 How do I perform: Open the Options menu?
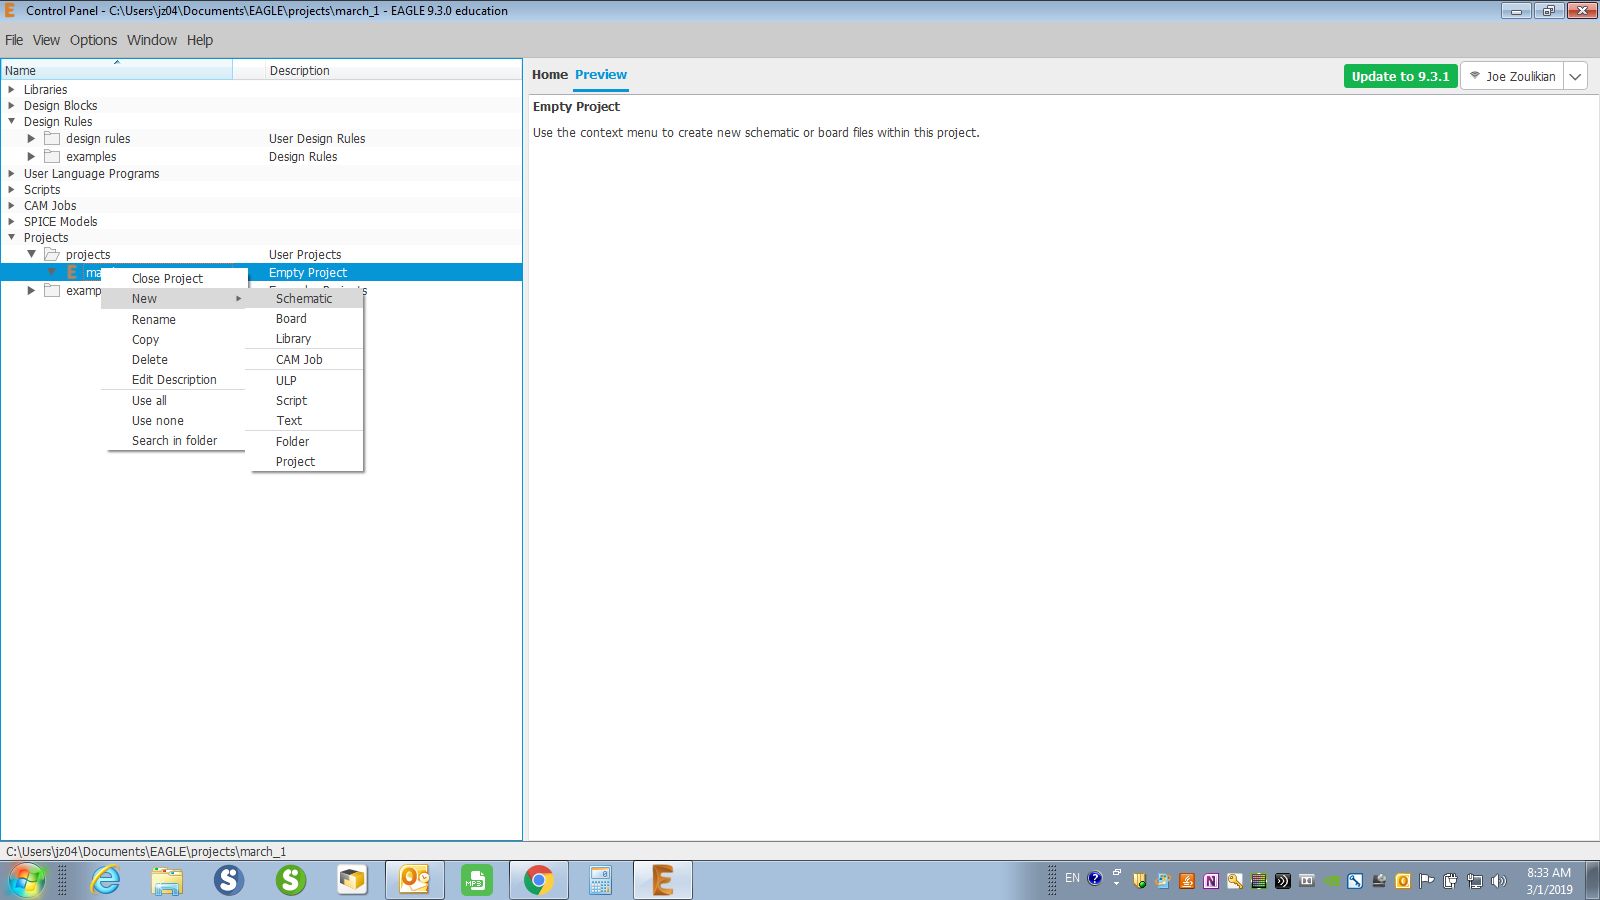(x=93, y=40)
